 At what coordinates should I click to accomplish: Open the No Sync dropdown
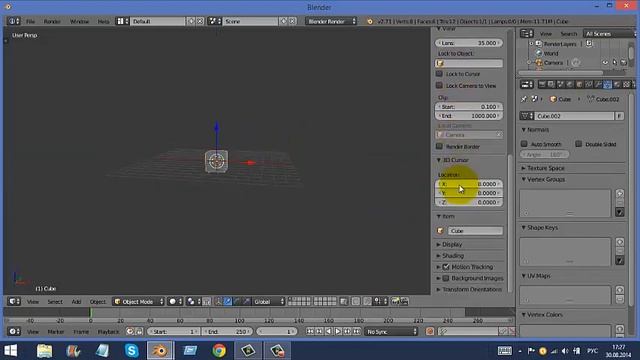(391, 331)
